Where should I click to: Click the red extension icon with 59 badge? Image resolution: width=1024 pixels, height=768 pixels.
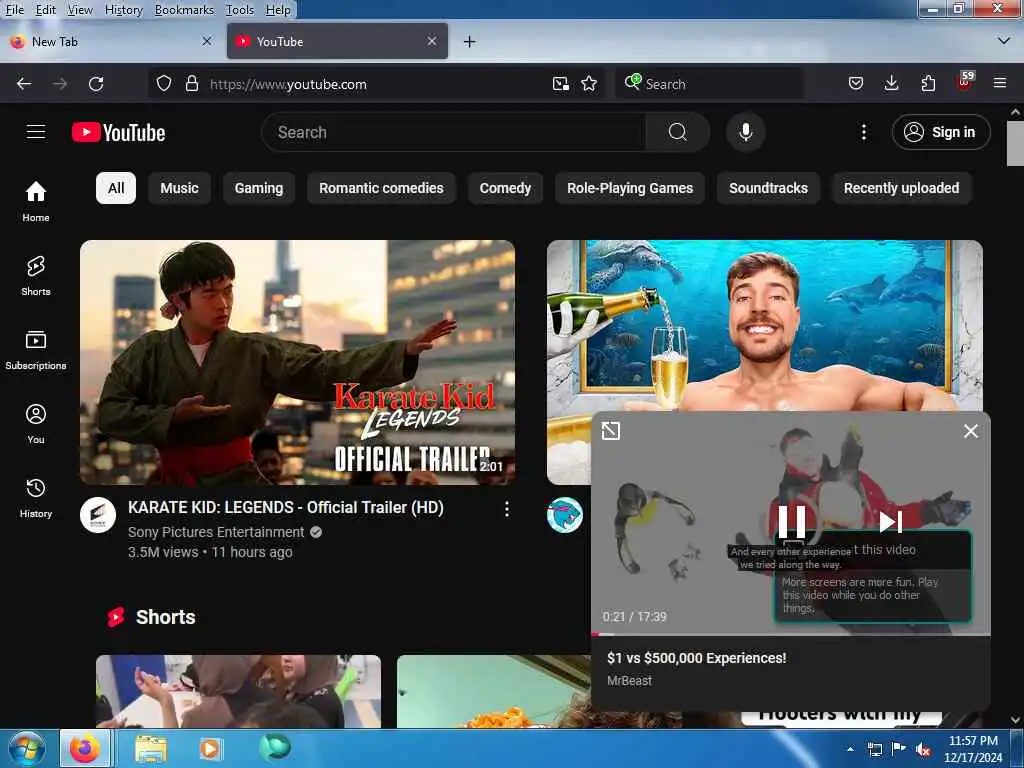click(964, 82)
